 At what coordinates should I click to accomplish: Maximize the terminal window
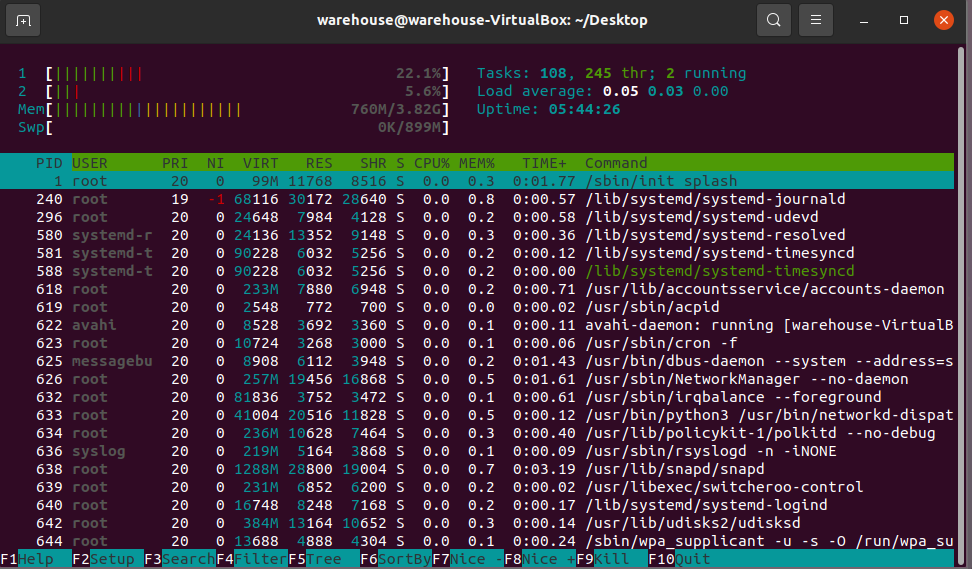click(x=904, y=20)
